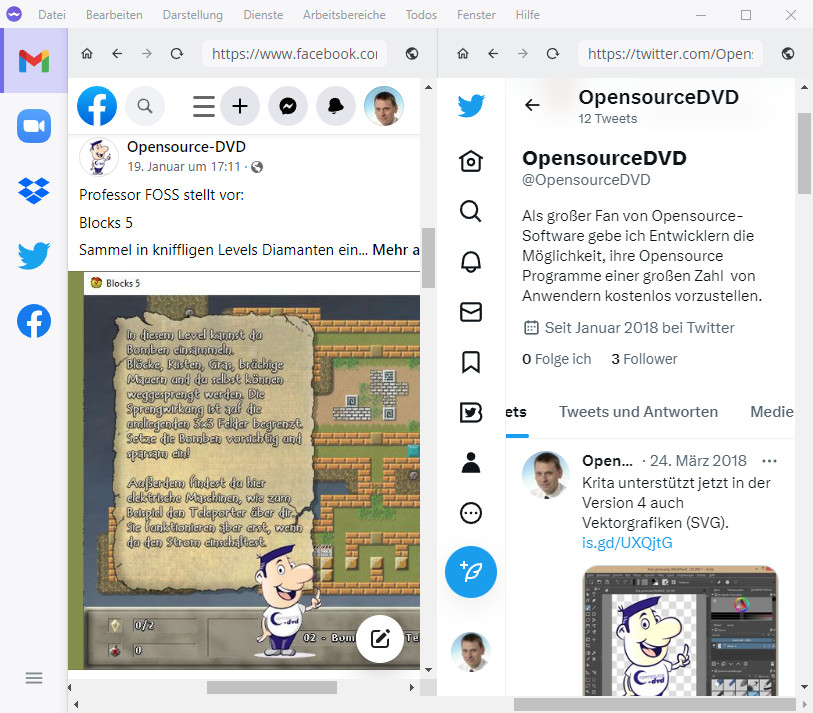Click Twitter bookmarks icon
The width and height of the screenshot is (813, 713).
pyautogui.click(x=470, y=362)
